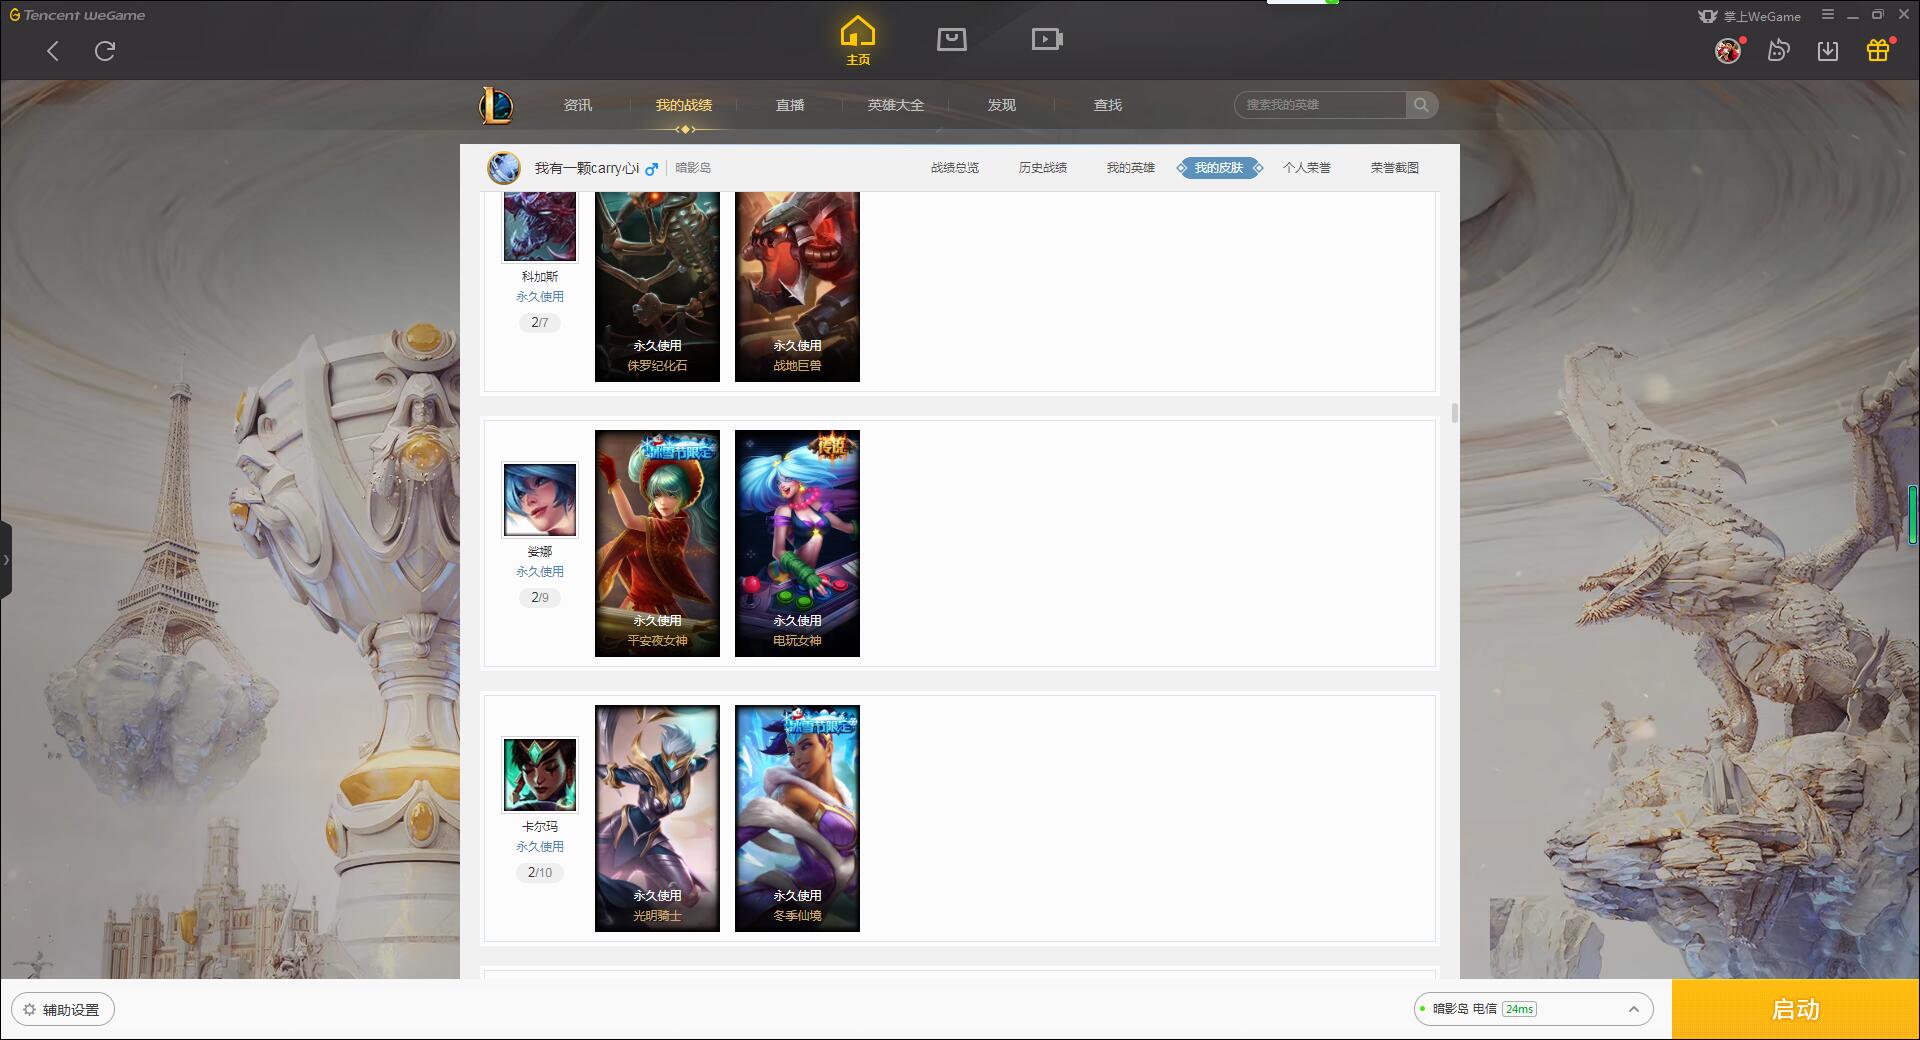
Task: Click the search magnifier button
Action: pyautogui.click(x=1421, y=105)
